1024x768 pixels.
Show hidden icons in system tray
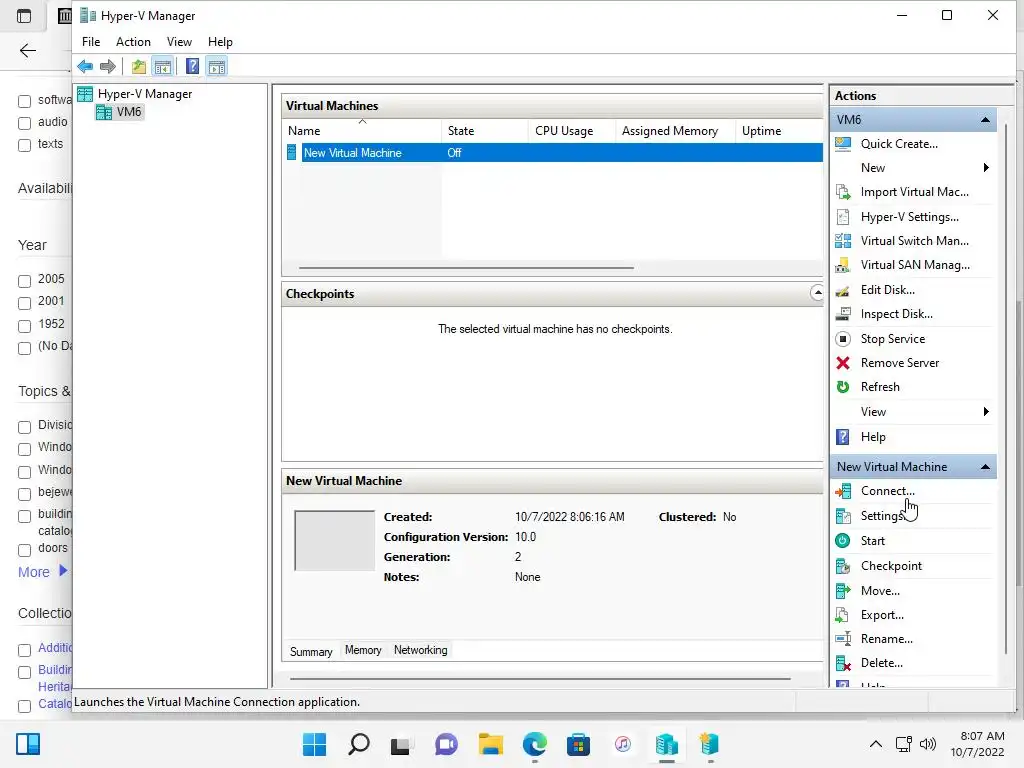[x=876, y=744]
